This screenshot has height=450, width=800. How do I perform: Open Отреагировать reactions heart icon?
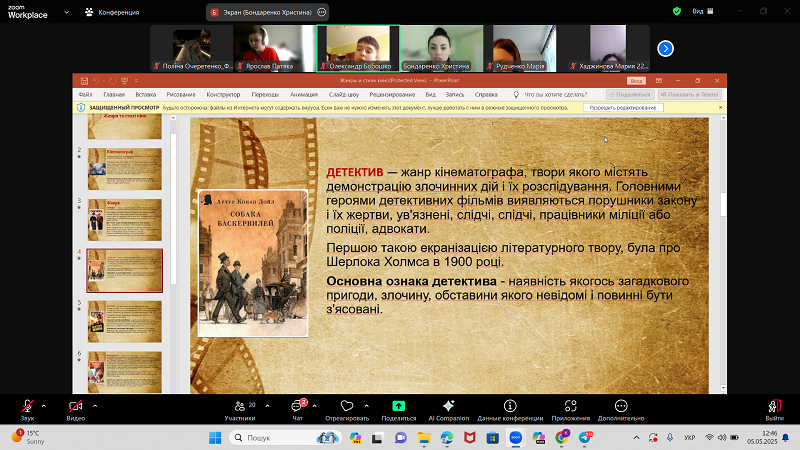[x=347, y=406]
